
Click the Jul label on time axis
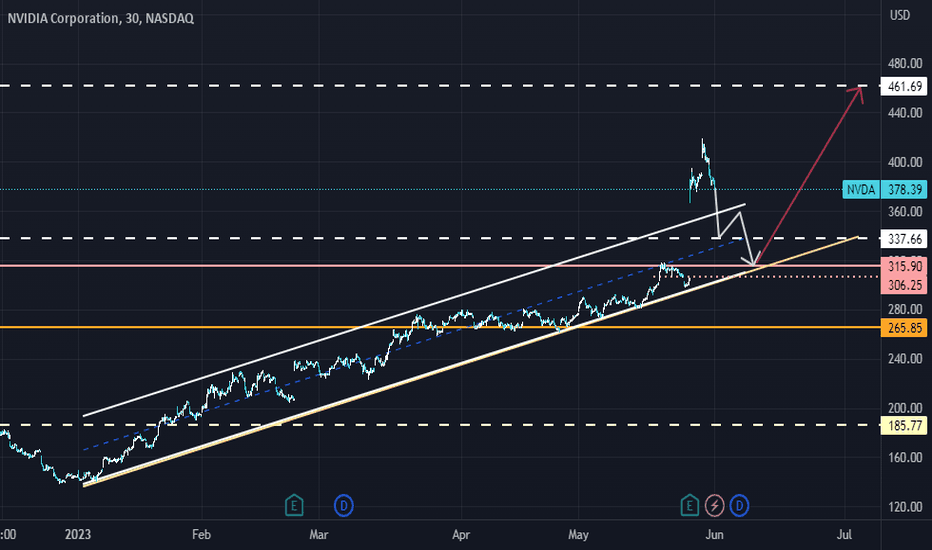844,535
